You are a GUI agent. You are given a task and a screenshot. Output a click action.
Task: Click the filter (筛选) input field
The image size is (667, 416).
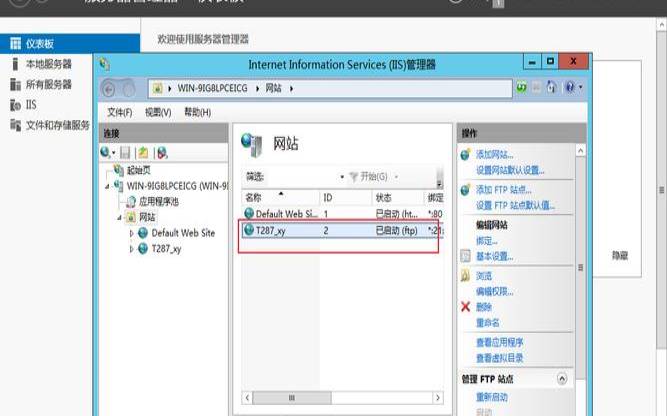[x=301, y=177]
